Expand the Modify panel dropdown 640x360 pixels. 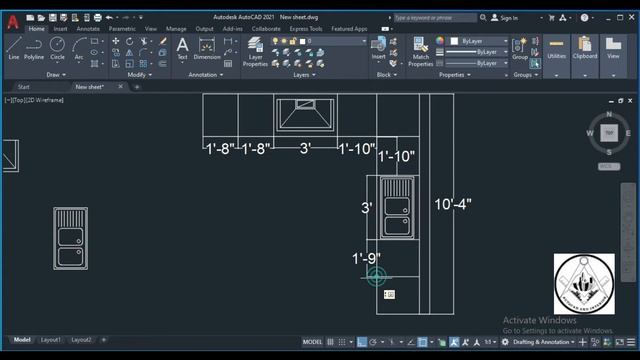[x=140, y=75]
